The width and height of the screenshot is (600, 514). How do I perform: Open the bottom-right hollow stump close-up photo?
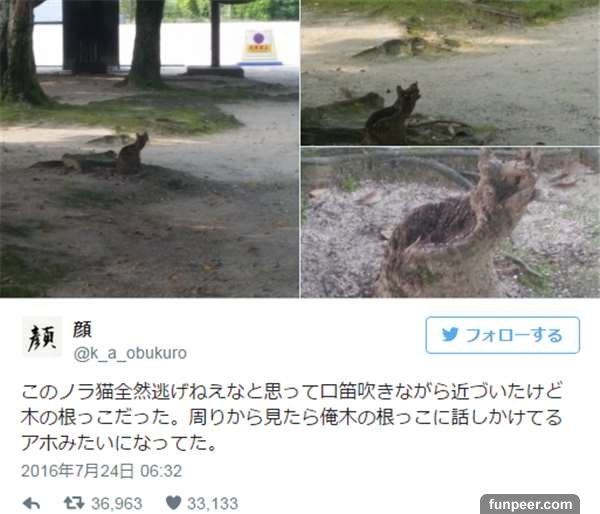(x=450, y=222)
